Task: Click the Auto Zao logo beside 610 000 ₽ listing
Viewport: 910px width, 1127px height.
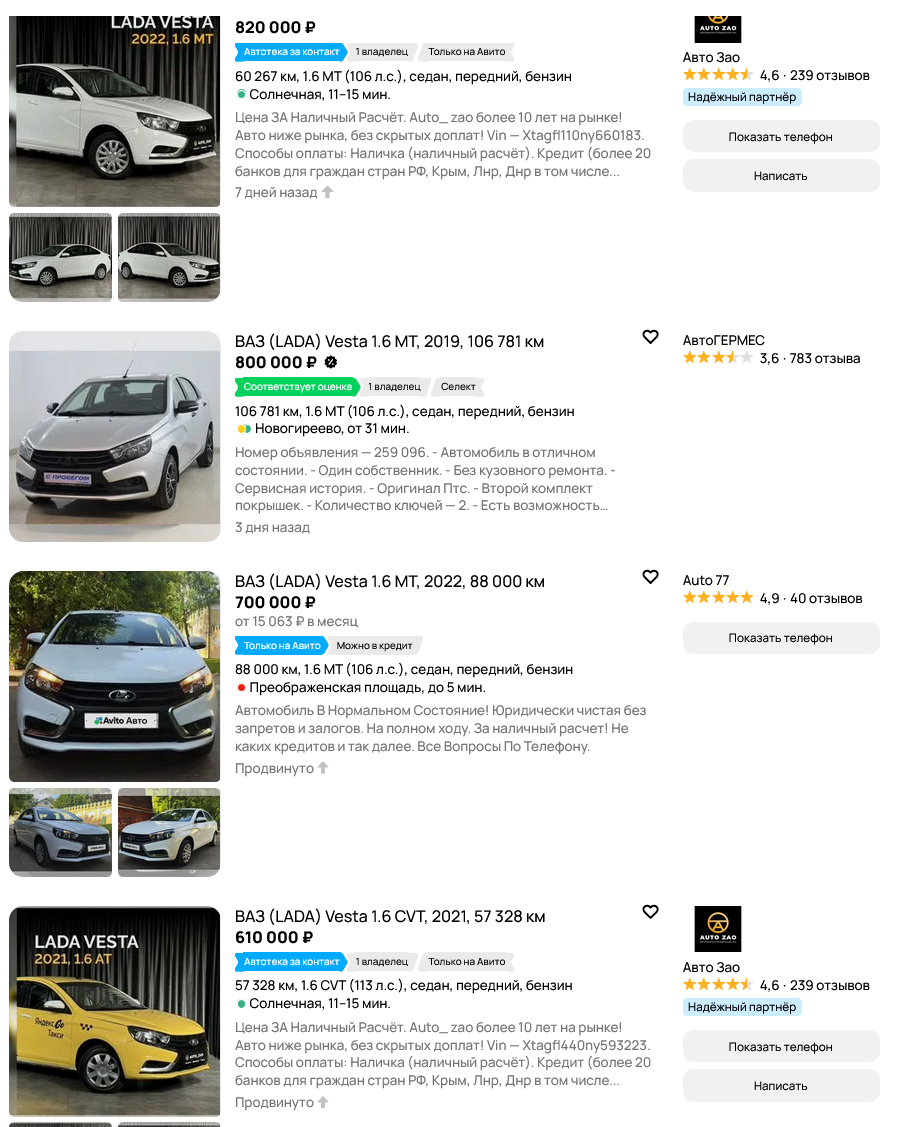Action: 717,929
